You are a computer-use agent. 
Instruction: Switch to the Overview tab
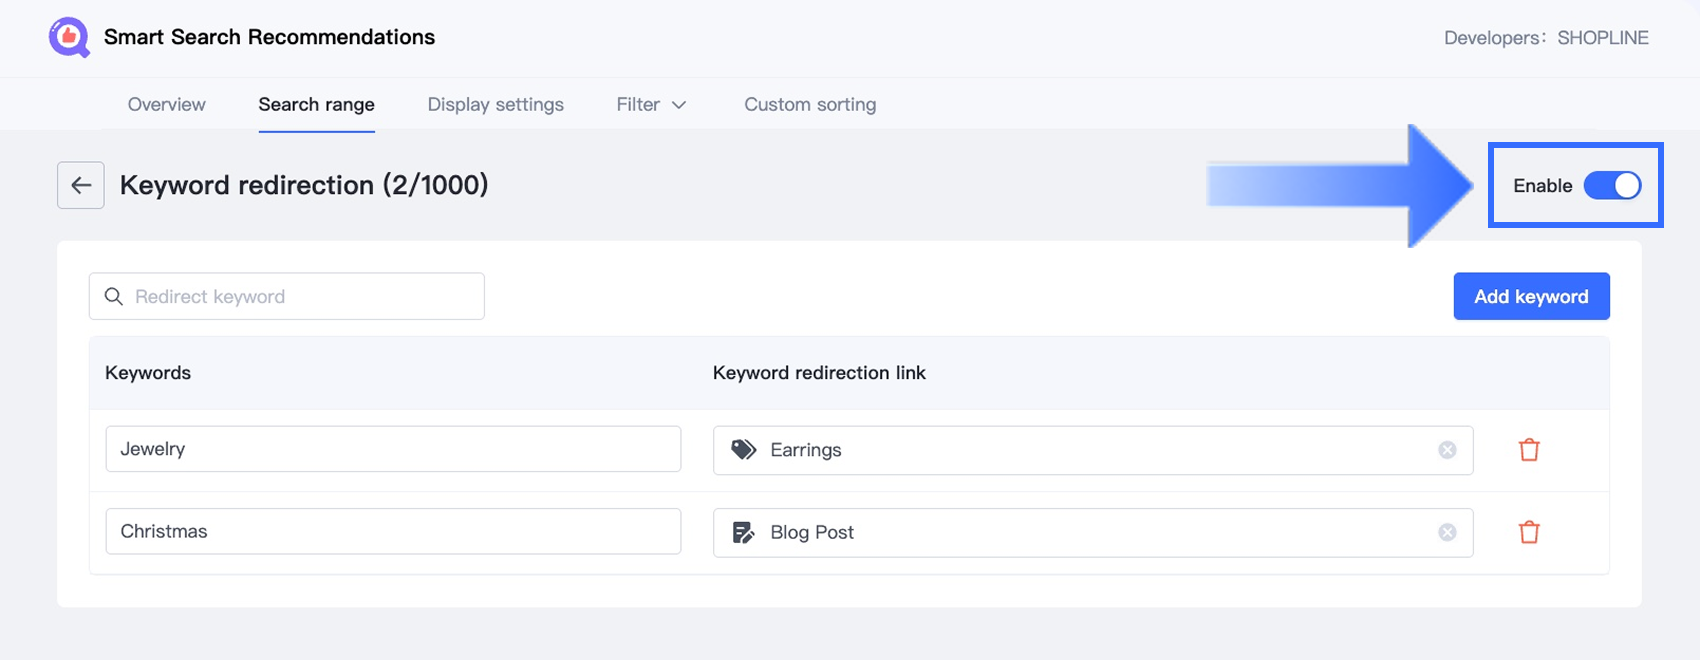point(166,105)
